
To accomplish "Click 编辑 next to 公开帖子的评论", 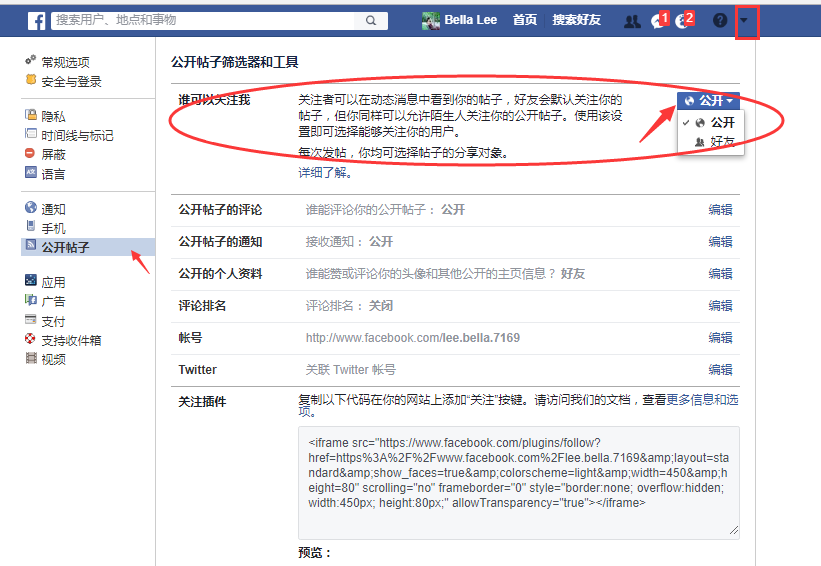I will [x=720, y=210].
